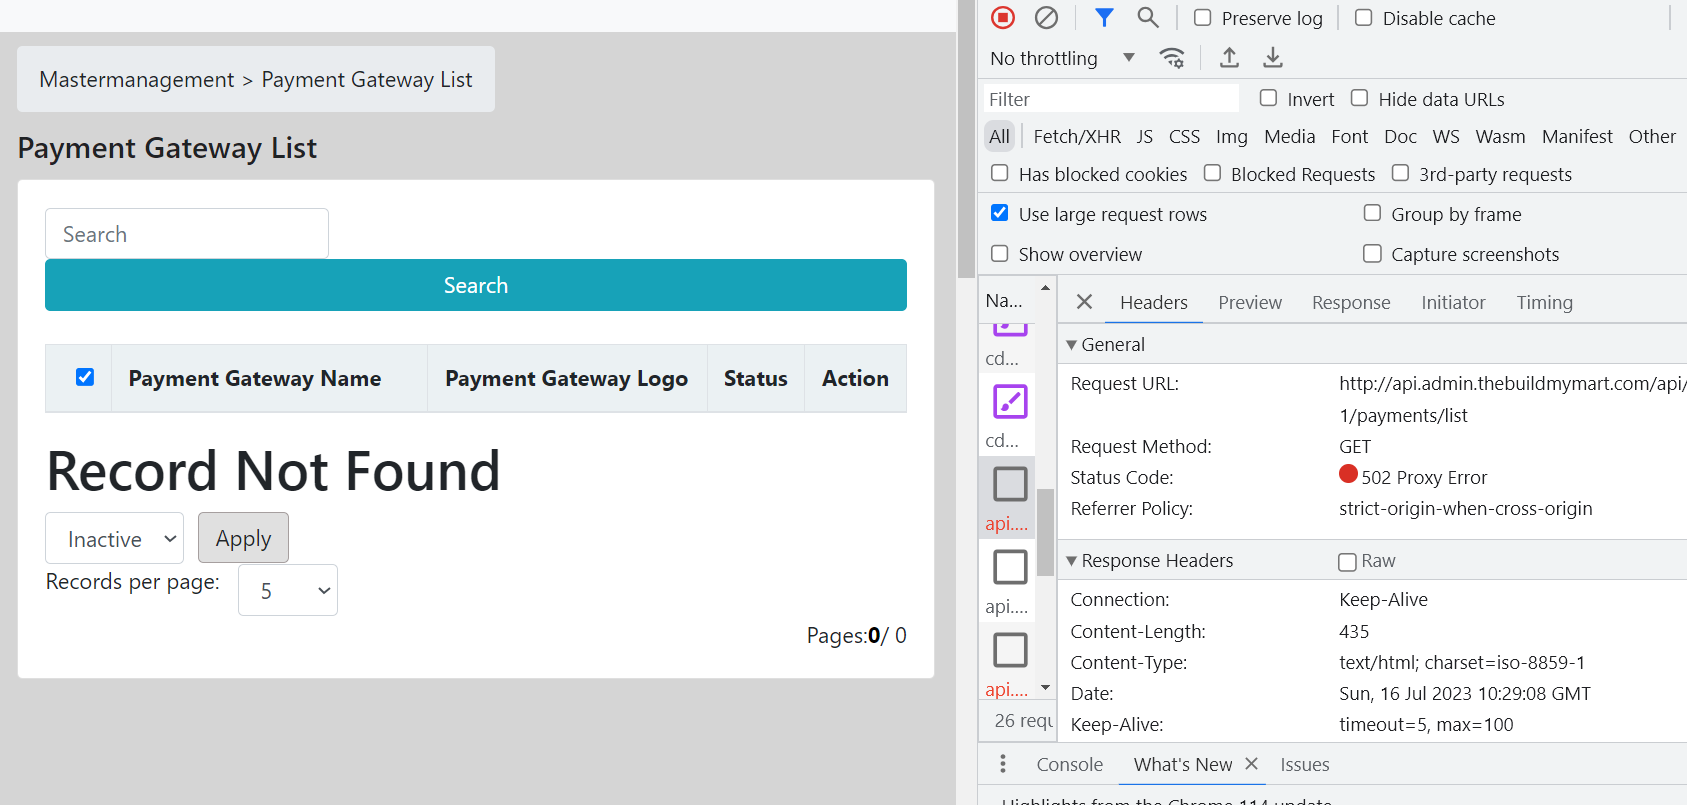Filter requests by JS
Screen dimensions: 1687x805
coord(1144,136)
